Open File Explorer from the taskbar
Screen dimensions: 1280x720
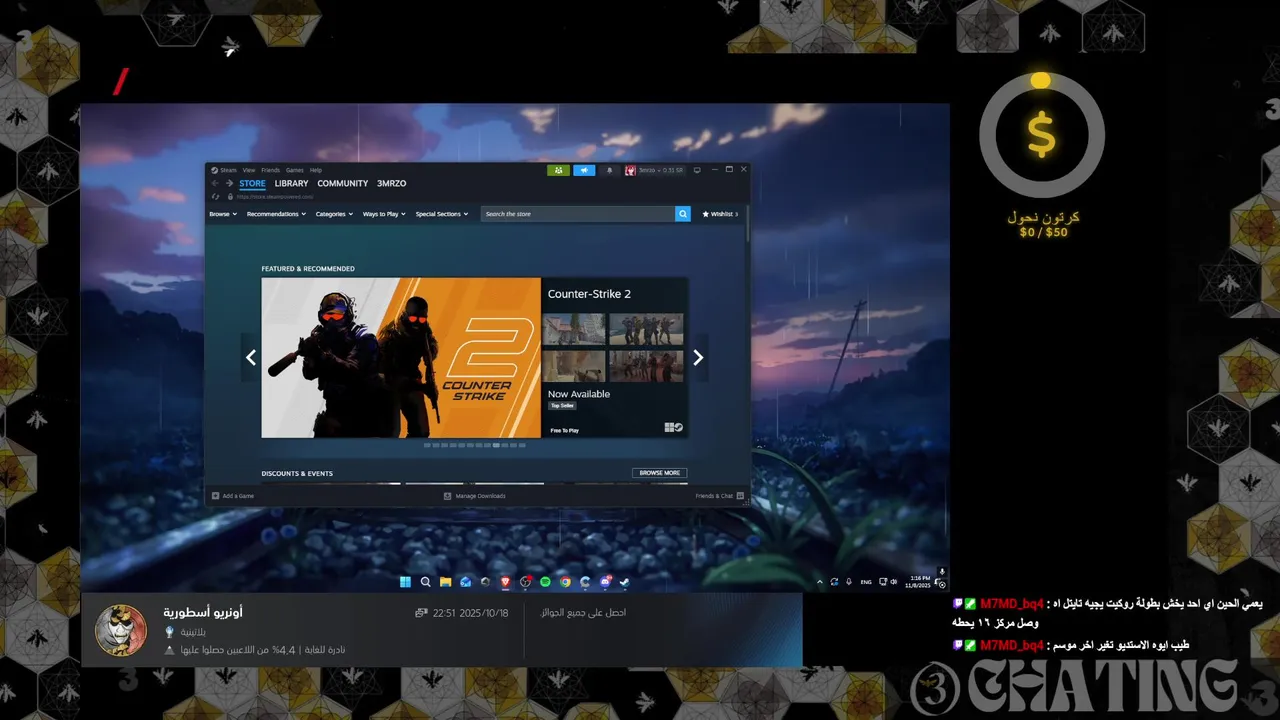pos(445,581)
